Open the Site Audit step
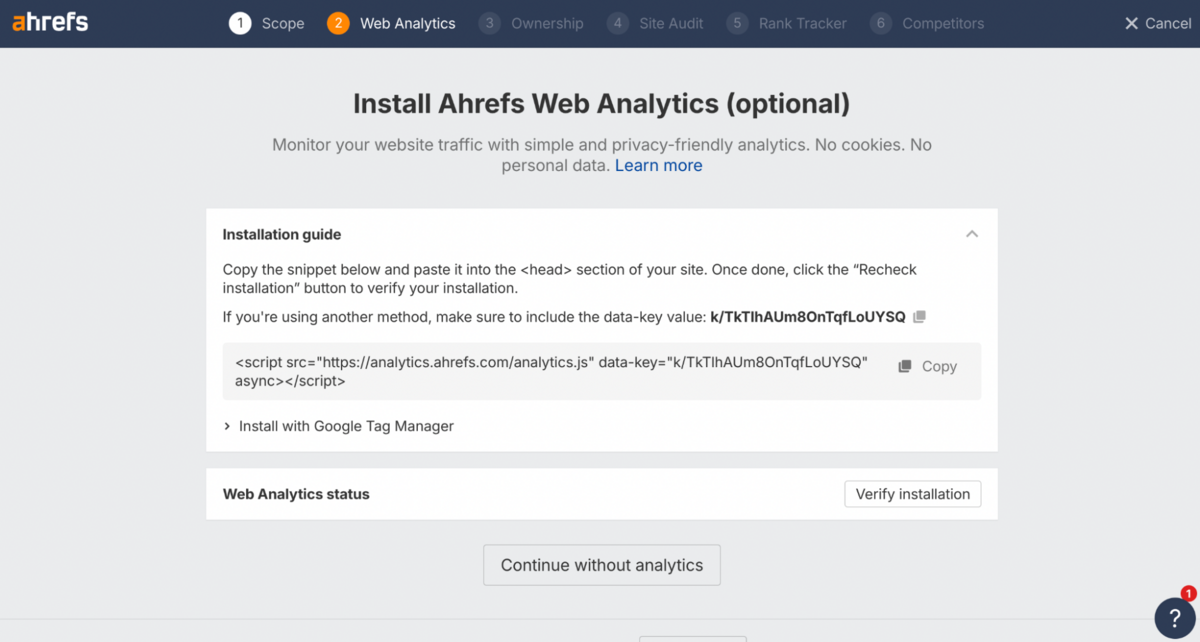Viewport: 1200px width, 642px height. tap(655, 23)
